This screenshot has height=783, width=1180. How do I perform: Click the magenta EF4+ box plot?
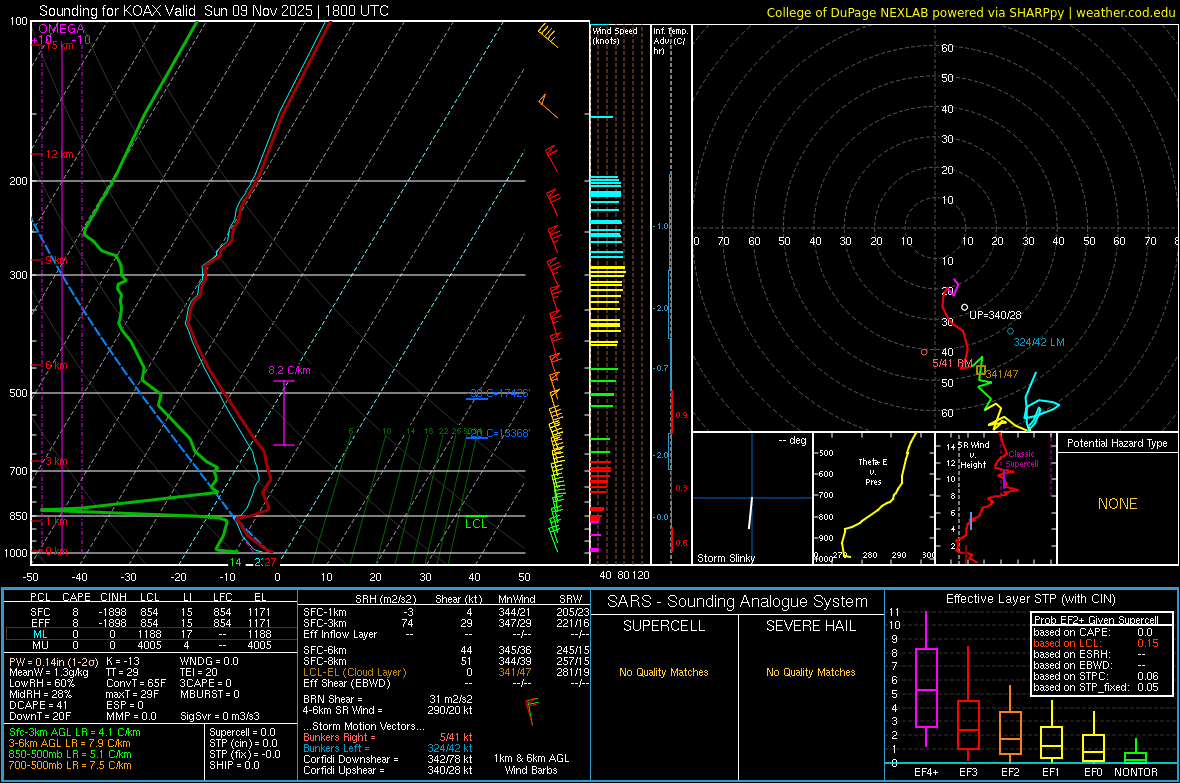coord(926,678)
